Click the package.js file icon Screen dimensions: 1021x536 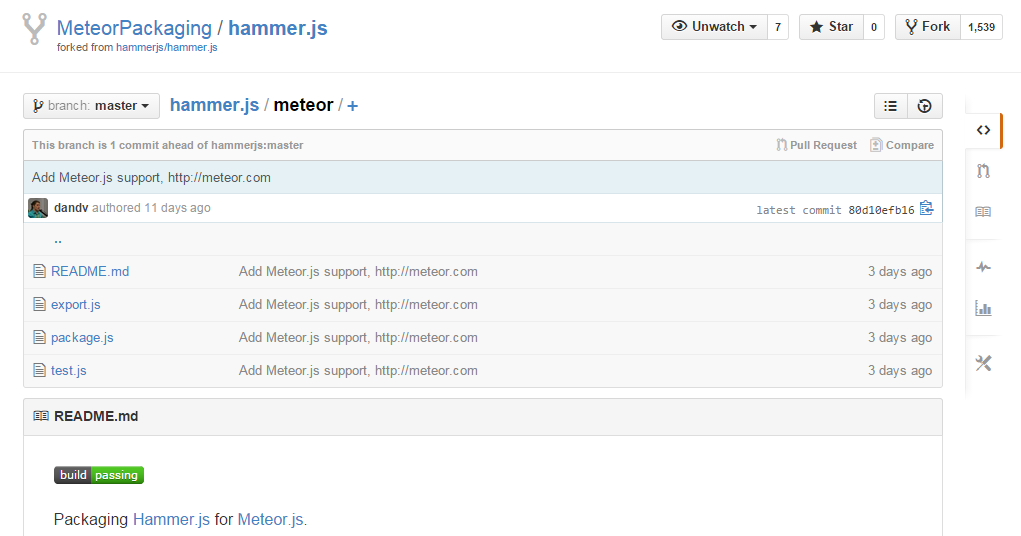pos(40,337)
